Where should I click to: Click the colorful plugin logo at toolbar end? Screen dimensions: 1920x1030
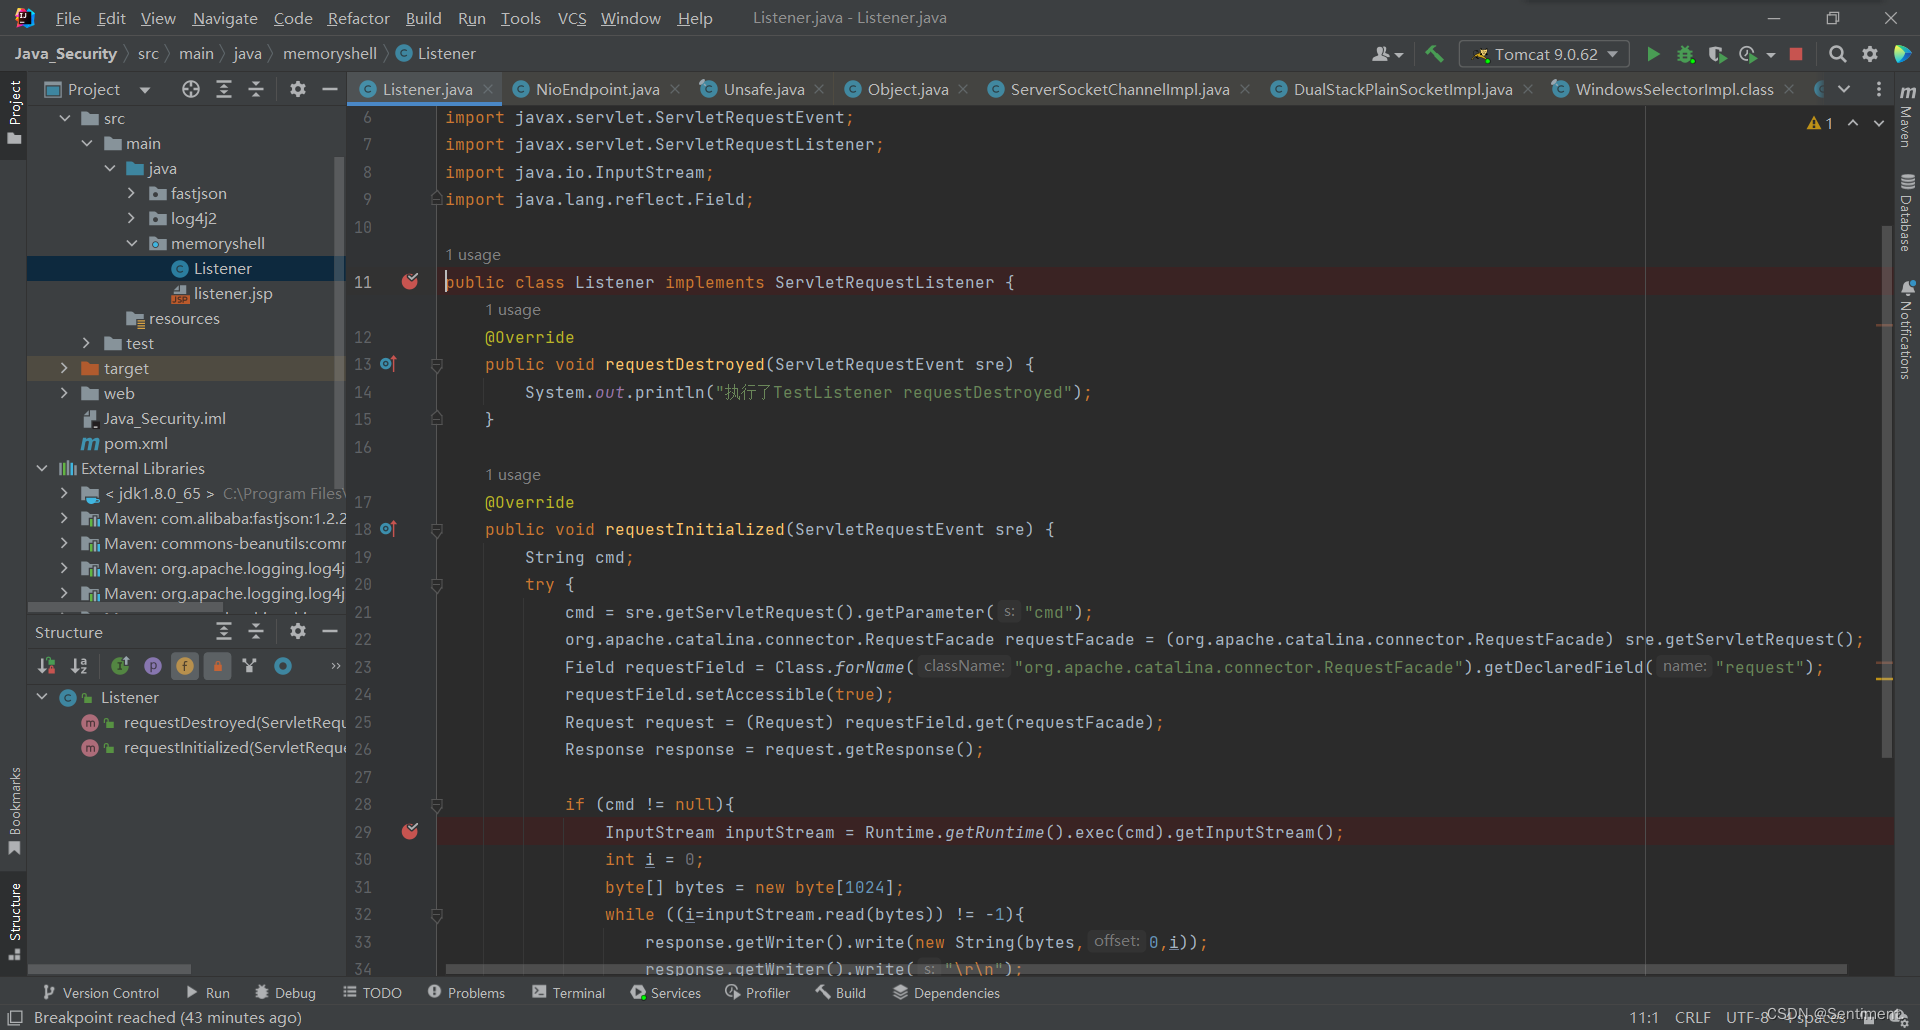[x=1902, y=54]
